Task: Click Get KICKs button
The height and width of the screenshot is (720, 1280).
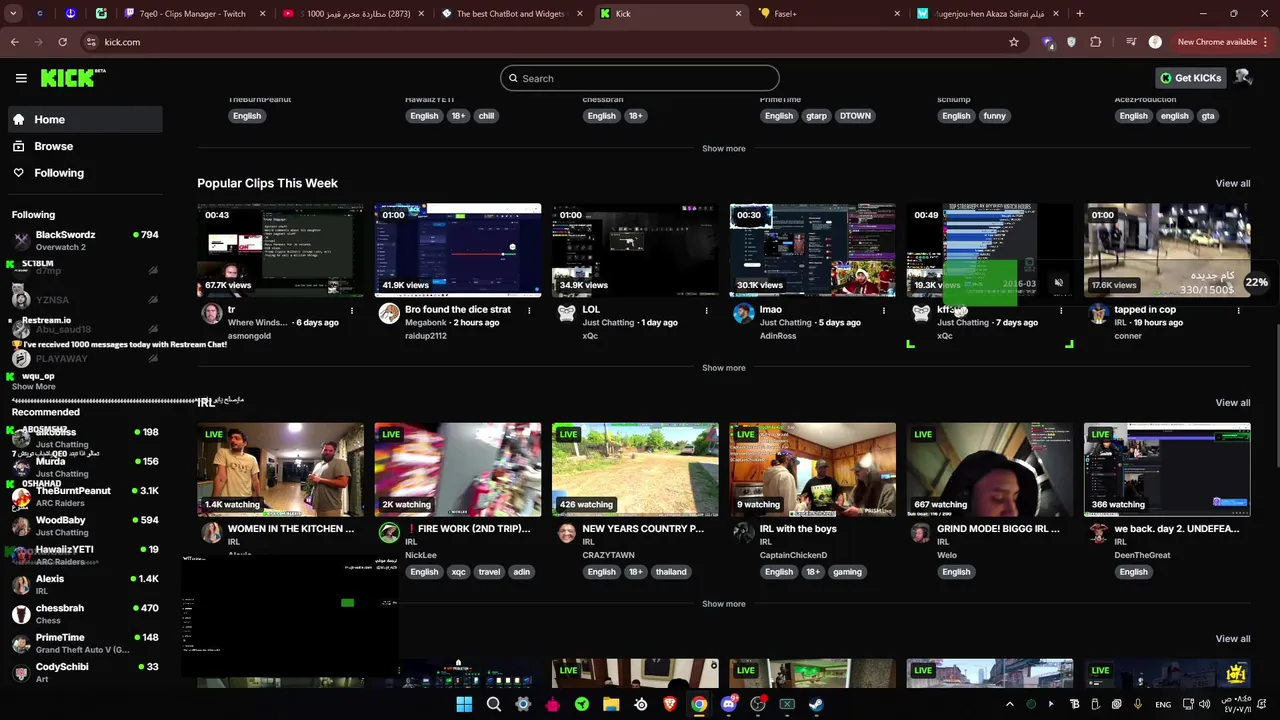Action: click(x=1190, y=78)
